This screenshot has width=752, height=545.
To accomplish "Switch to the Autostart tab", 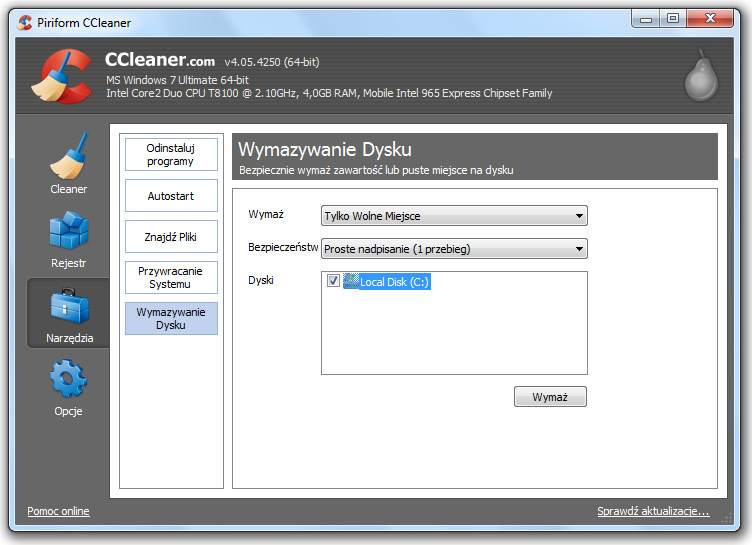I will (x=171, y=196).
